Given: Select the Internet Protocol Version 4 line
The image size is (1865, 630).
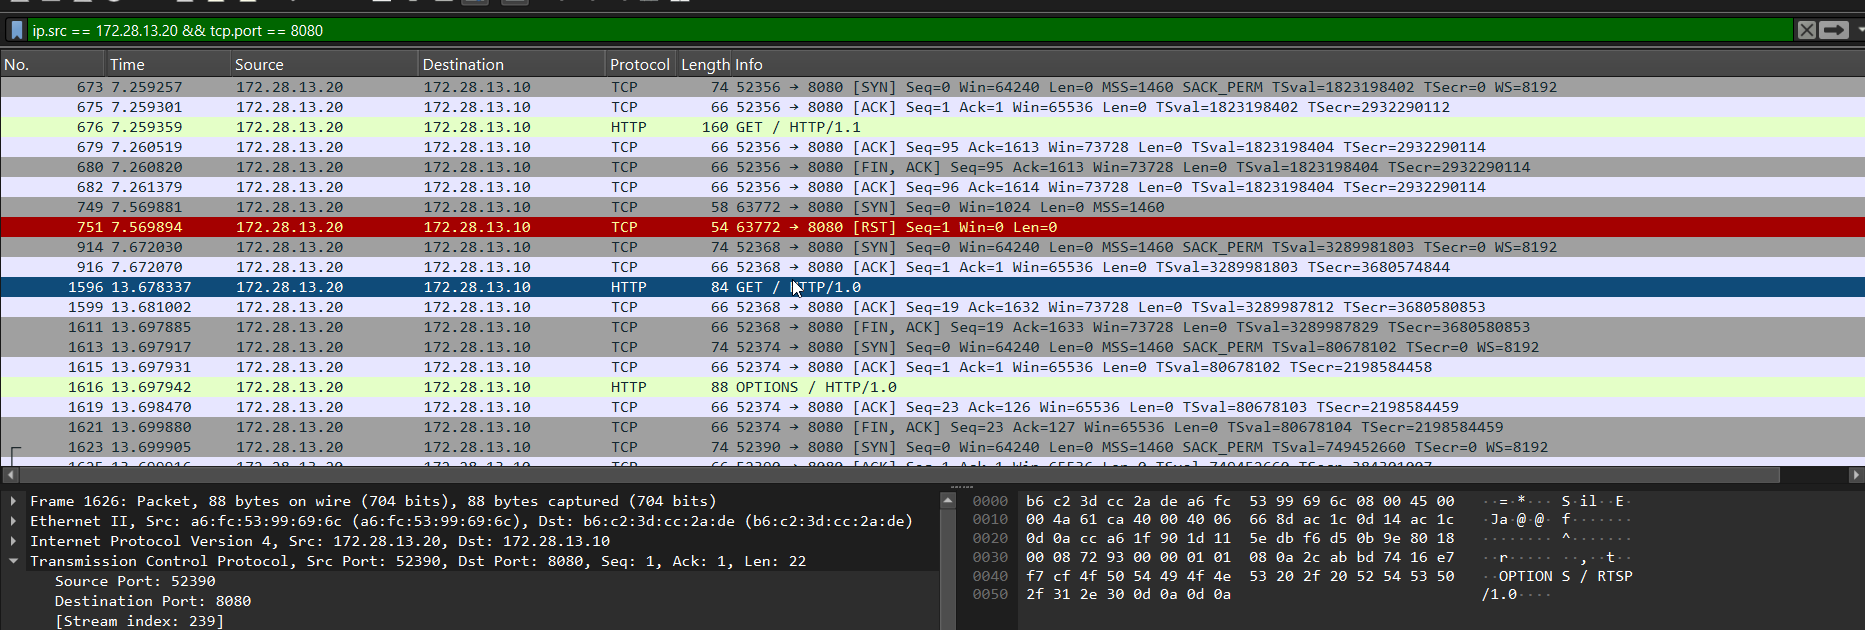Looking at the screenshot, I should click(x=320, y=541).
